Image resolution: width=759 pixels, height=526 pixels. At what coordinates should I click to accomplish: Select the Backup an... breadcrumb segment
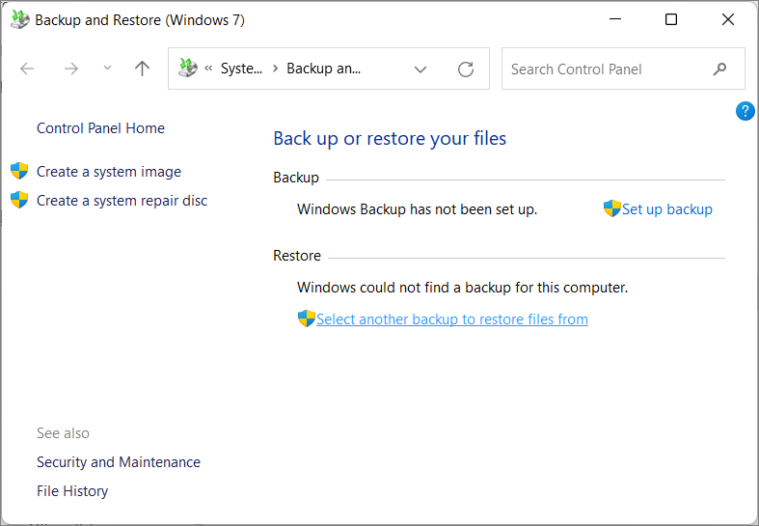point(323,69)
